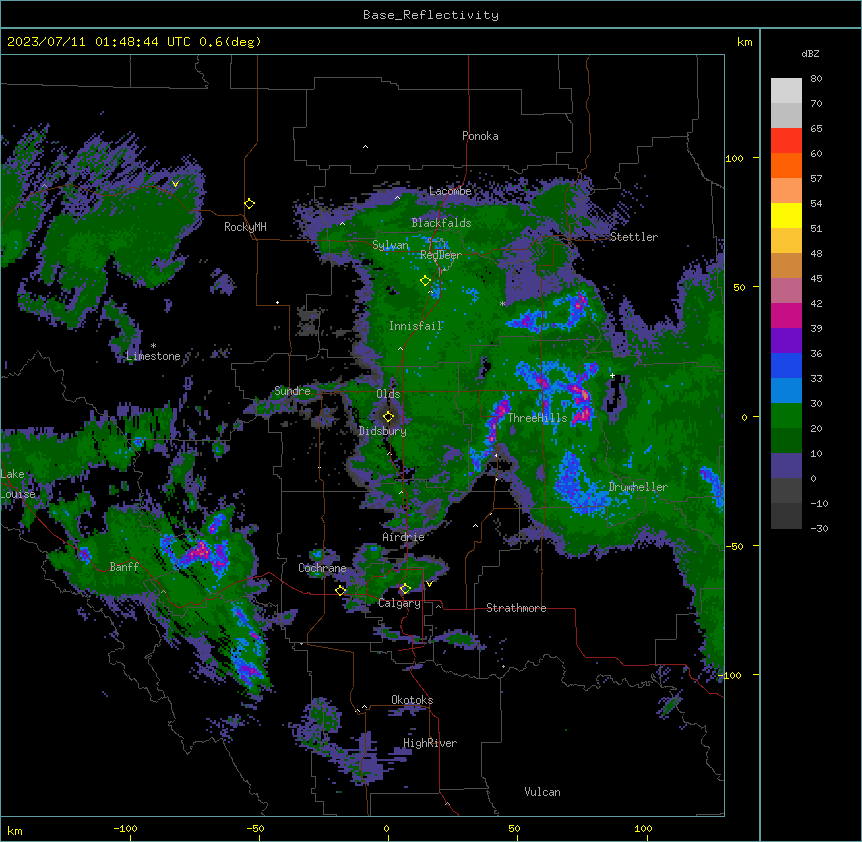Click the Sundre label

click(x=292, y=391)
